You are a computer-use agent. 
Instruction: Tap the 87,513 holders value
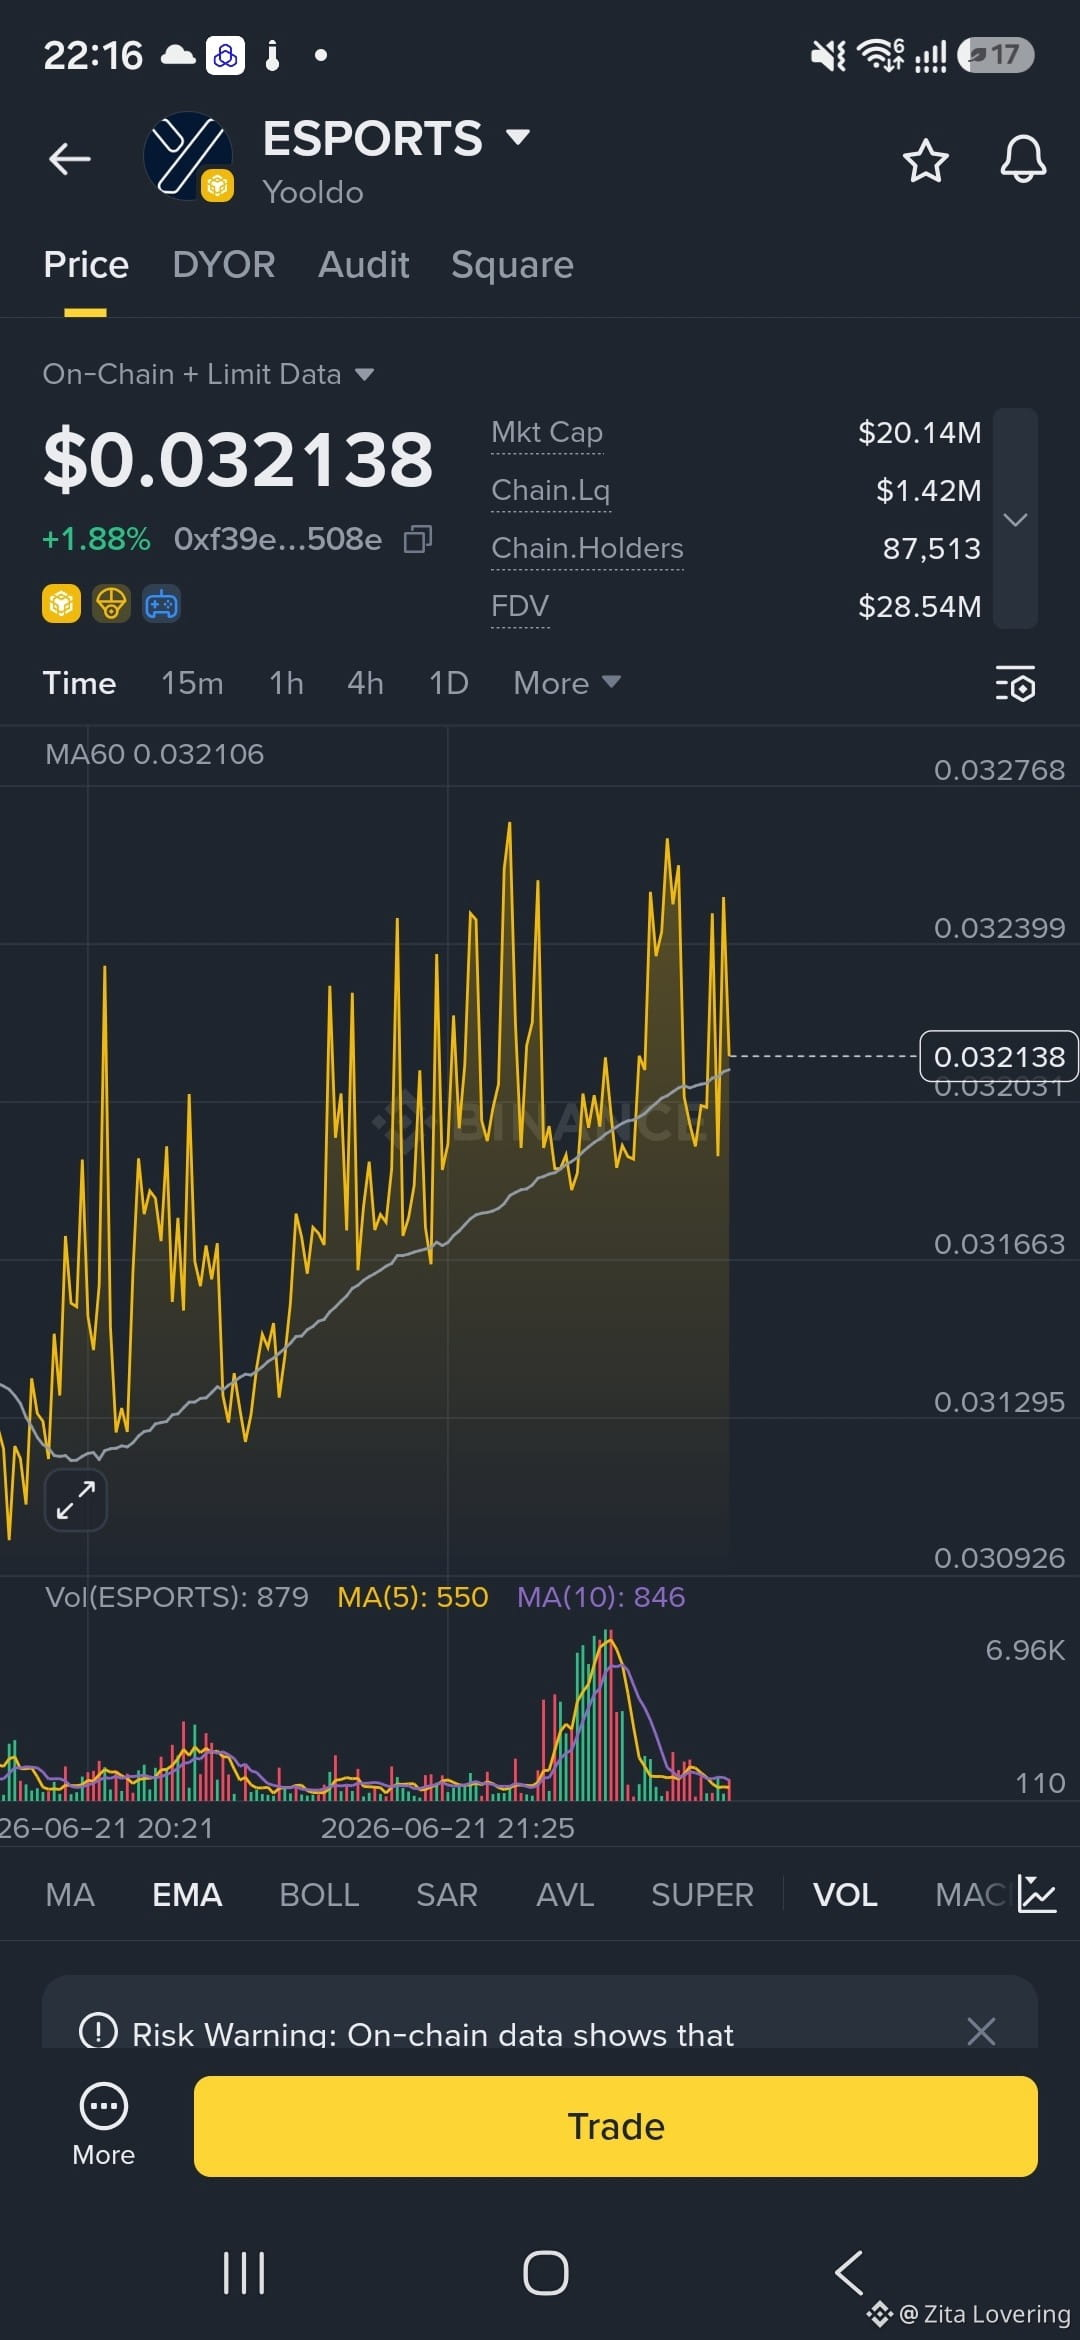[932, 548]
